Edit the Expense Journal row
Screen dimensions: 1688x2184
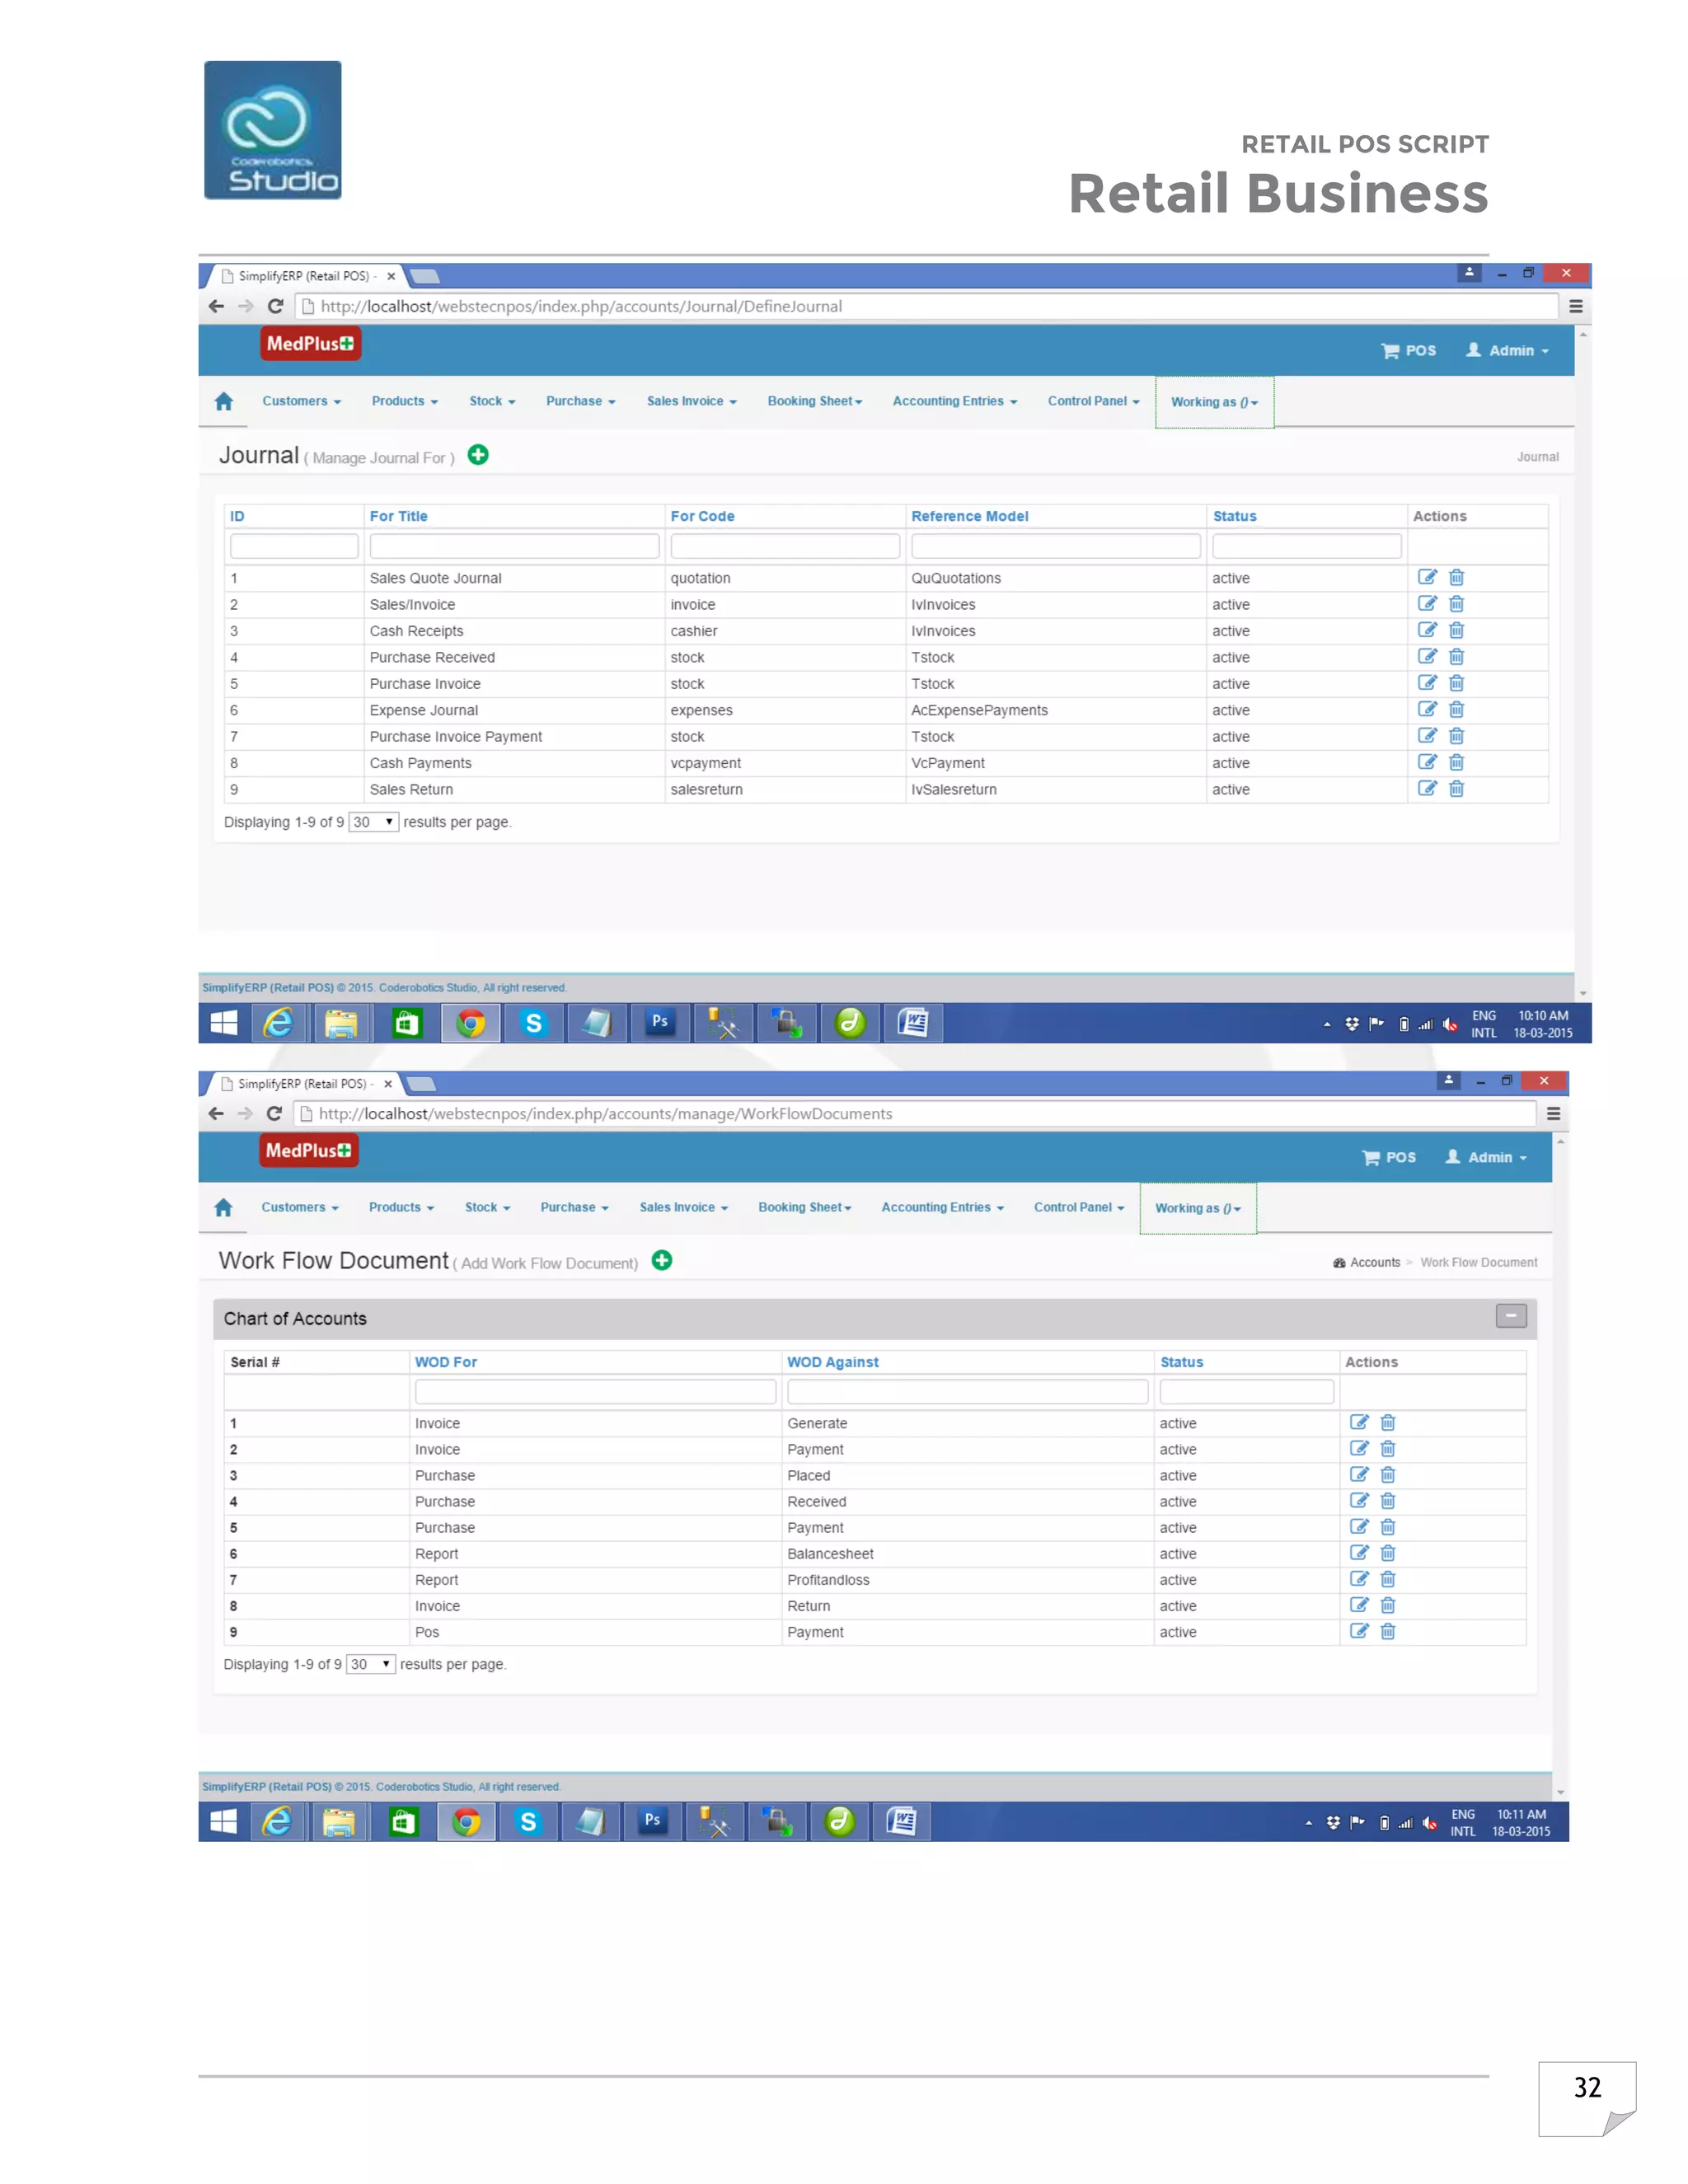point(1427,709)
